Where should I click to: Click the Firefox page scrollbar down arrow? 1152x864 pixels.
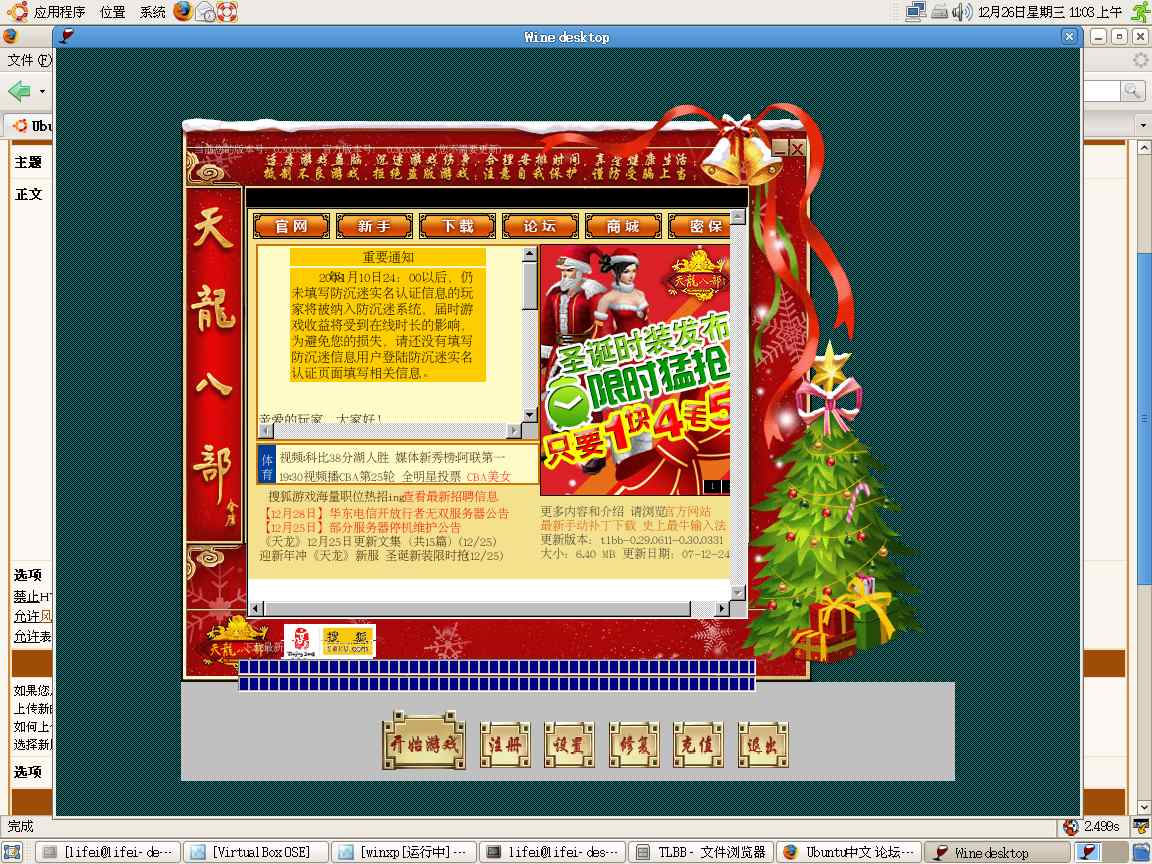[1143, 807]
